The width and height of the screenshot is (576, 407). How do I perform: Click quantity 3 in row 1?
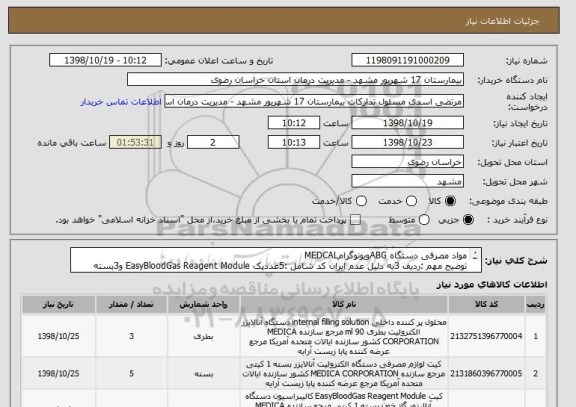click(x=132, y=336)
